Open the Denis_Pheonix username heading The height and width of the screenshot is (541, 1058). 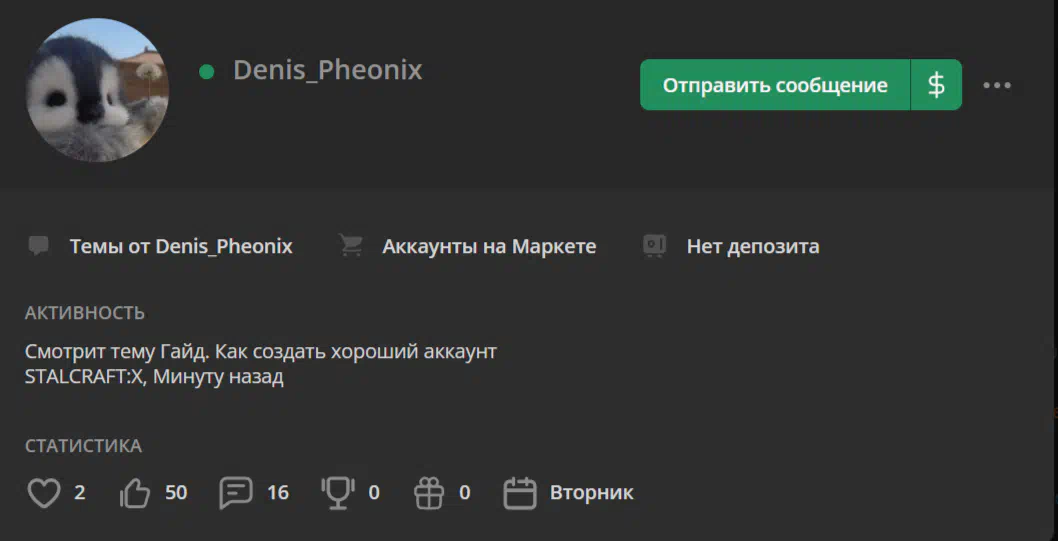(x=328, y=70)
